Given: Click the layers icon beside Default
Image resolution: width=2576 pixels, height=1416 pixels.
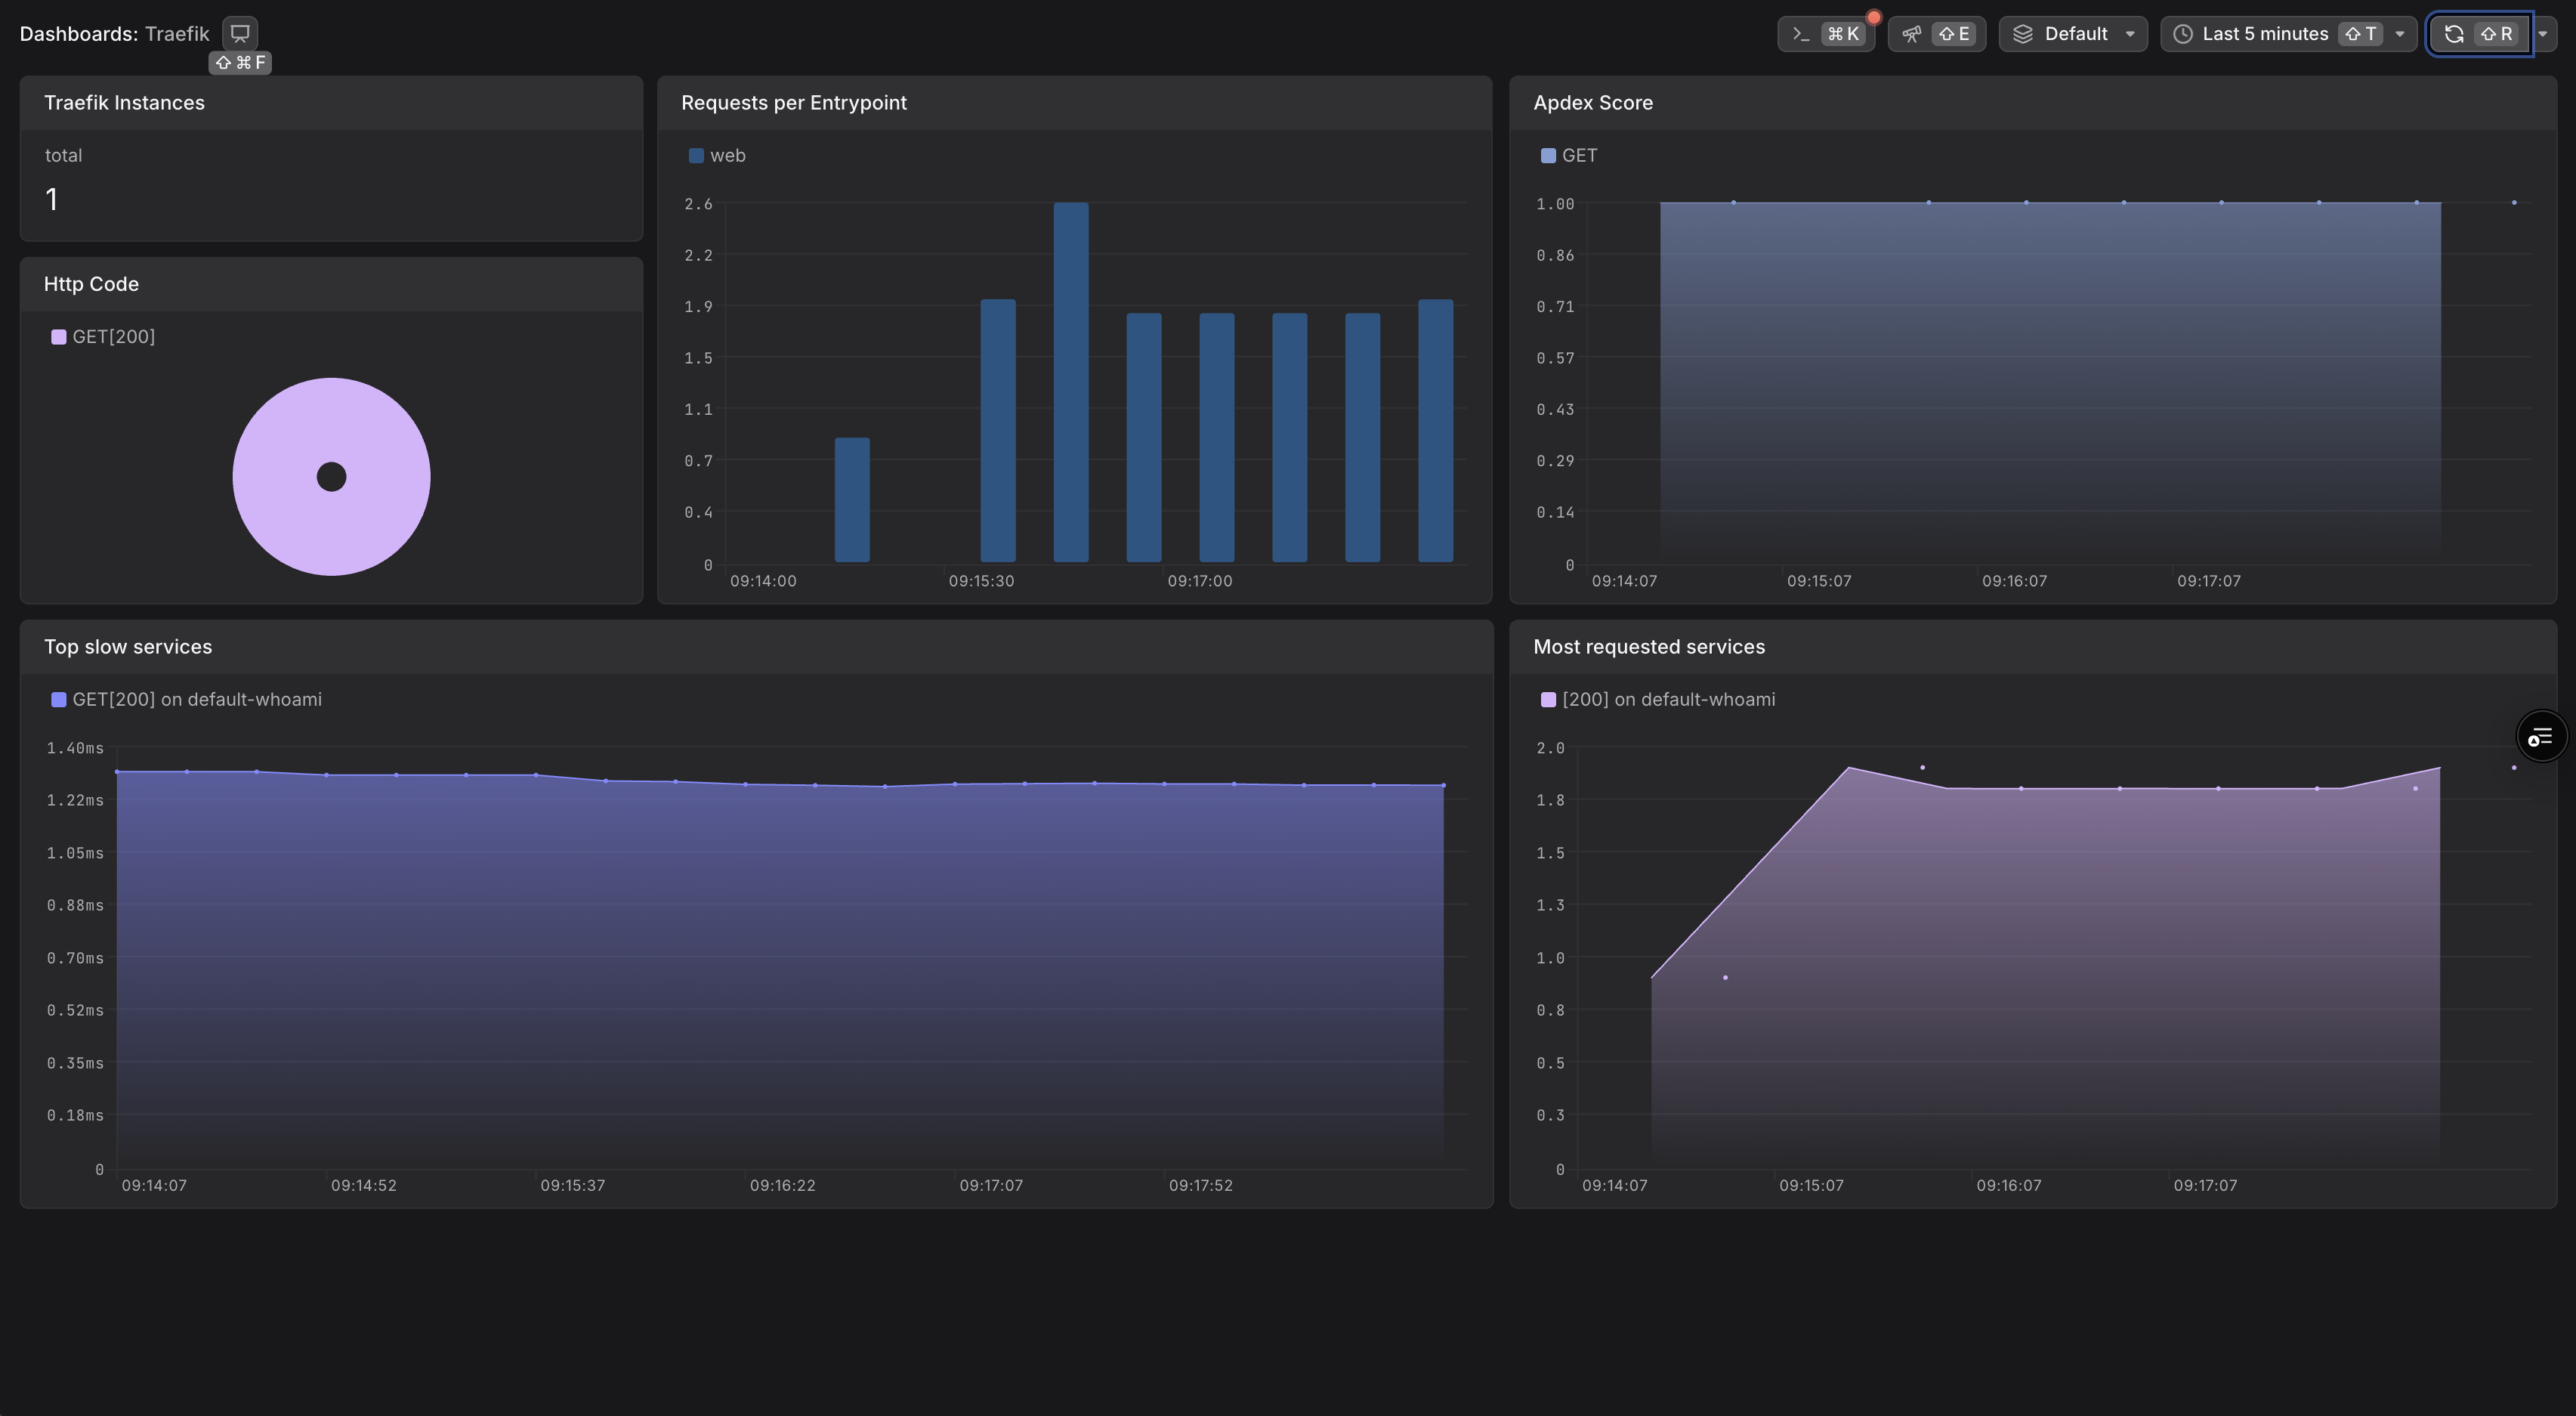Looking at the screenshot, I should pos(2022,34).
